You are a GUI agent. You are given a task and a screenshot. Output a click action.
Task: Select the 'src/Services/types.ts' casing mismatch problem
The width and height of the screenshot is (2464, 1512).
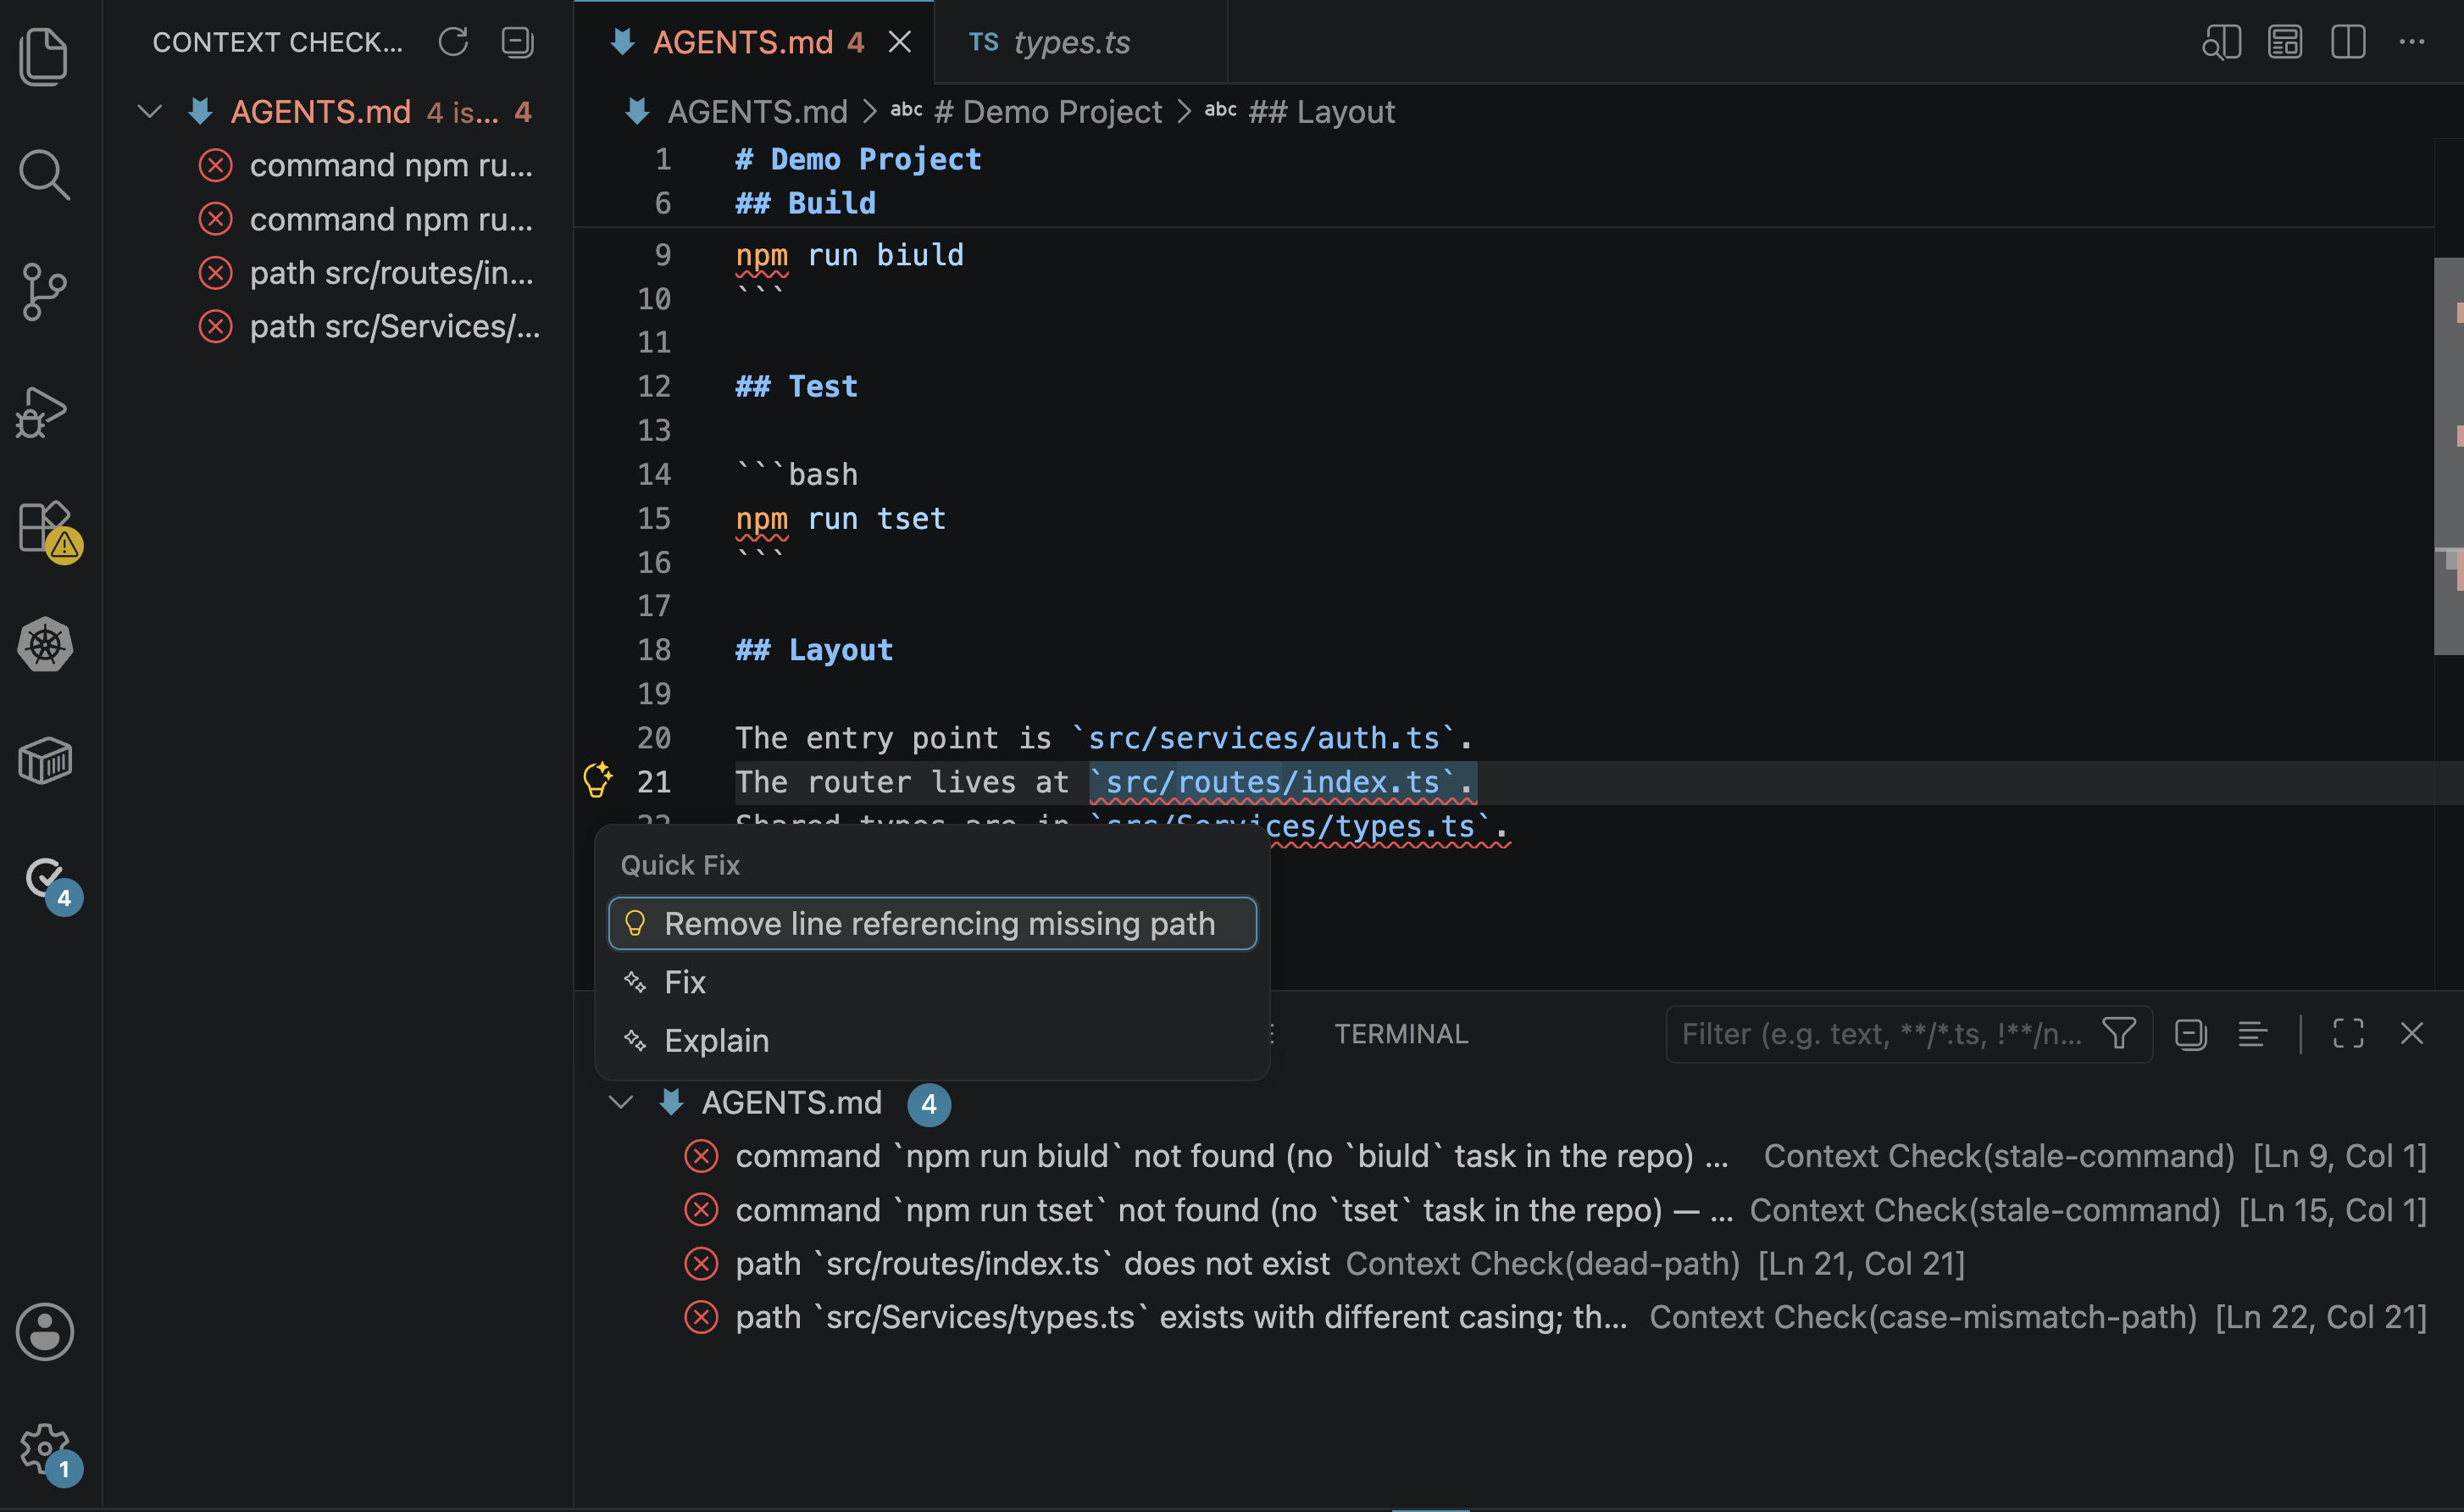(1518, 1317)
